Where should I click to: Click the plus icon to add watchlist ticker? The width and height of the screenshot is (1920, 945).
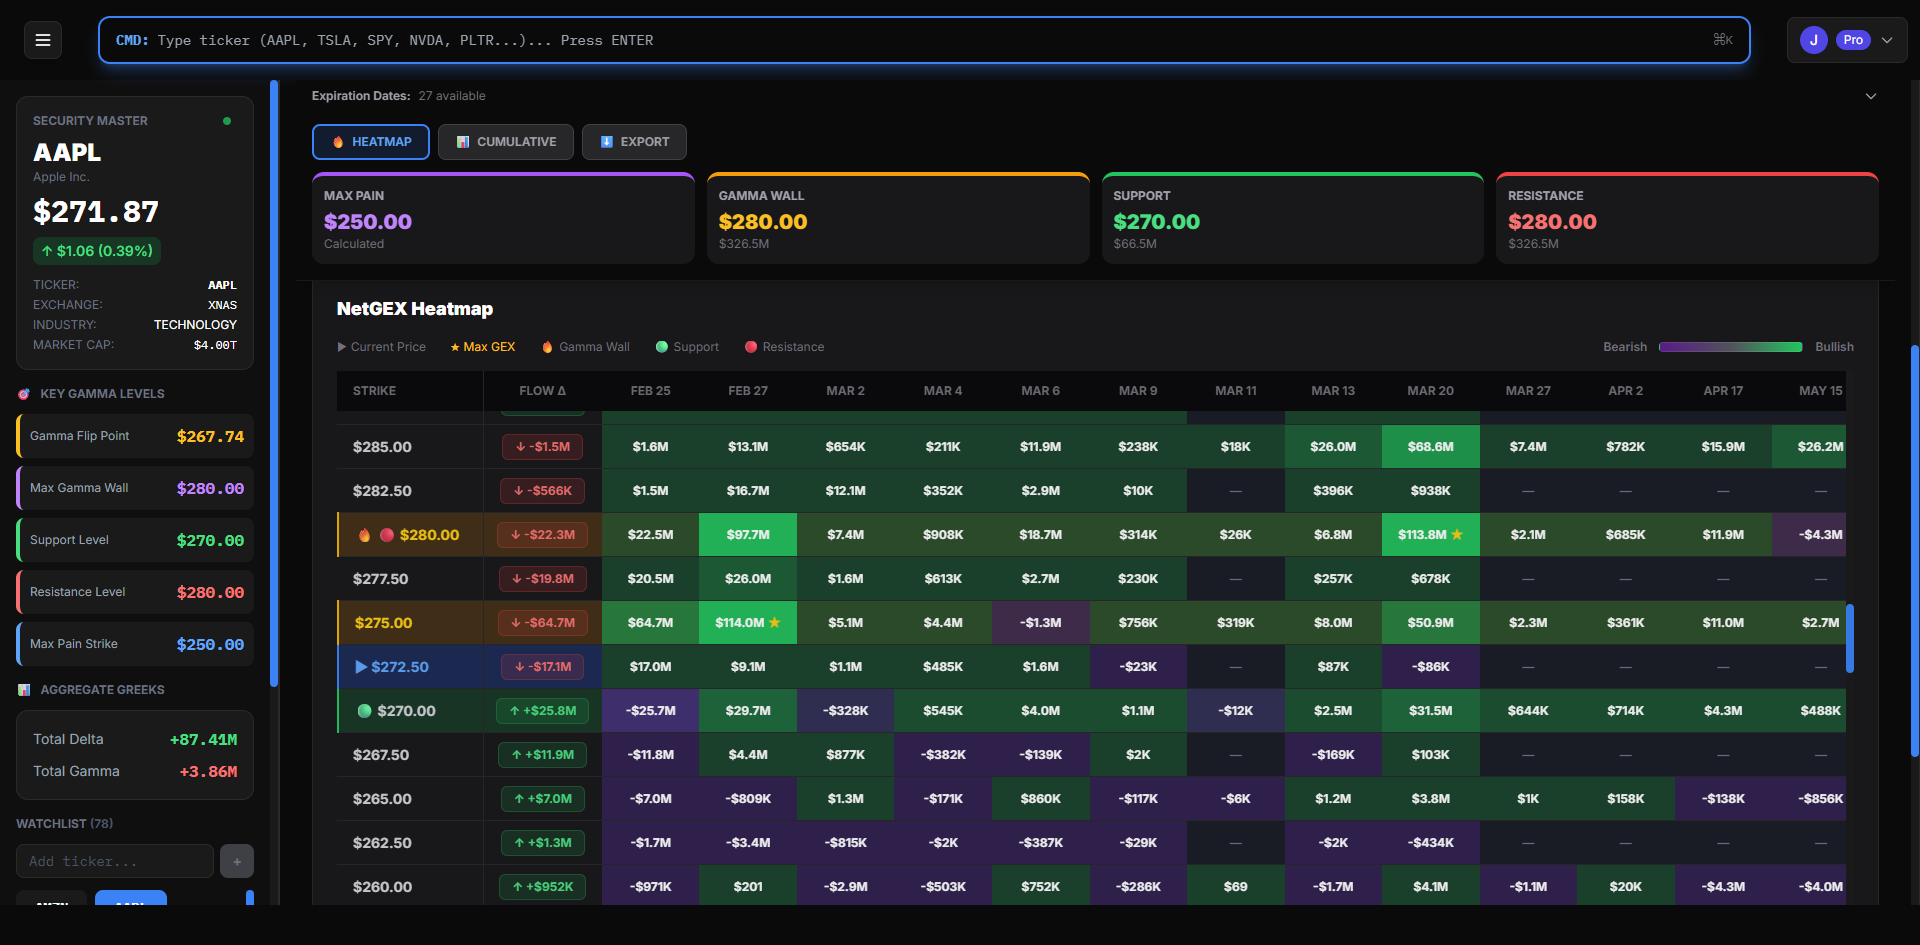pos(237,861)
